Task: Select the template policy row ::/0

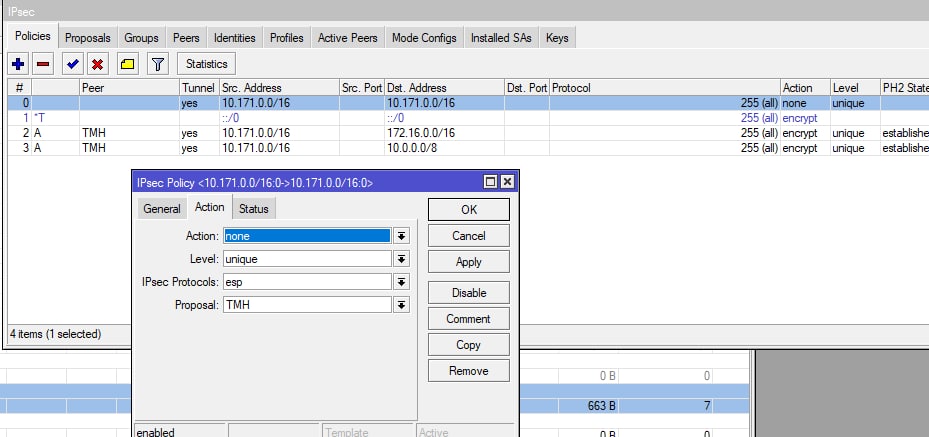Action: pos(468,118)
